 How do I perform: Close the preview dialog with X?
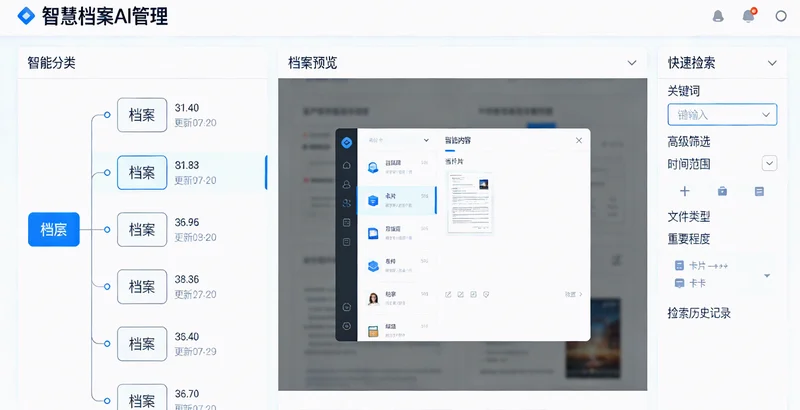point(578,141)
